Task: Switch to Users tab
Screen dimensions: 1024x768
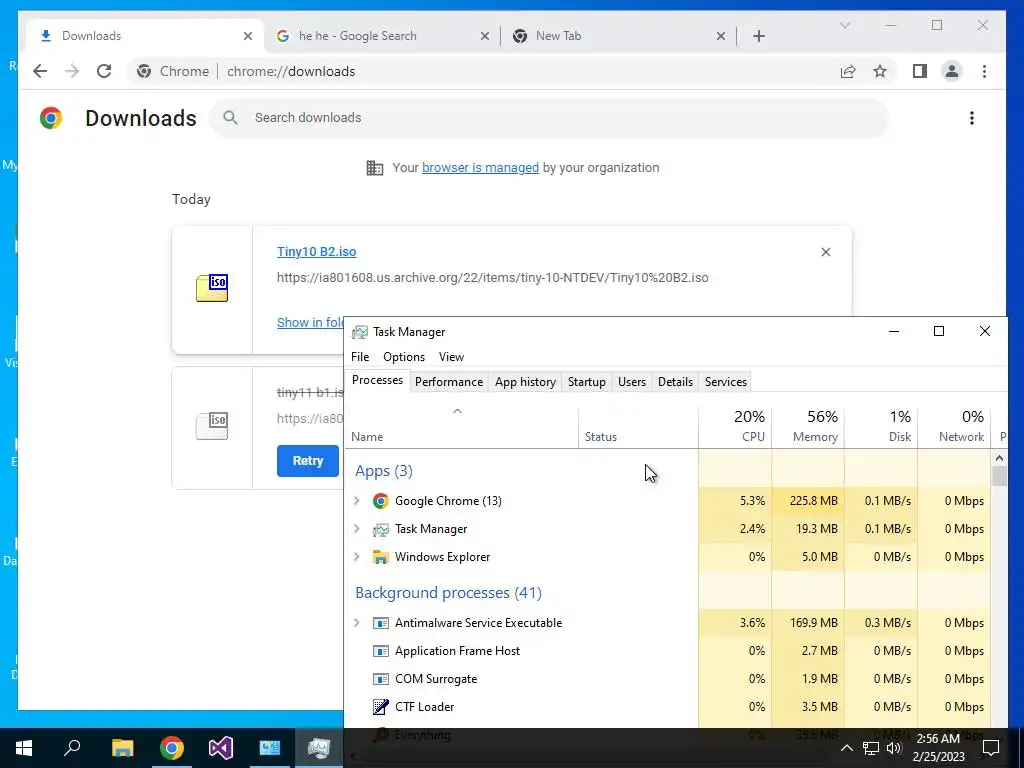Action: tap(632, 382)
